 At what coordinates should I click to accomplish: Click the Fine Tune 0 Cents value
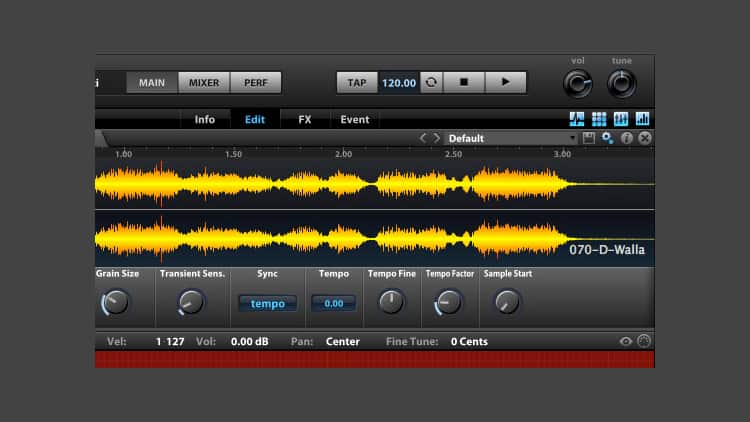(x=469, y=342)
